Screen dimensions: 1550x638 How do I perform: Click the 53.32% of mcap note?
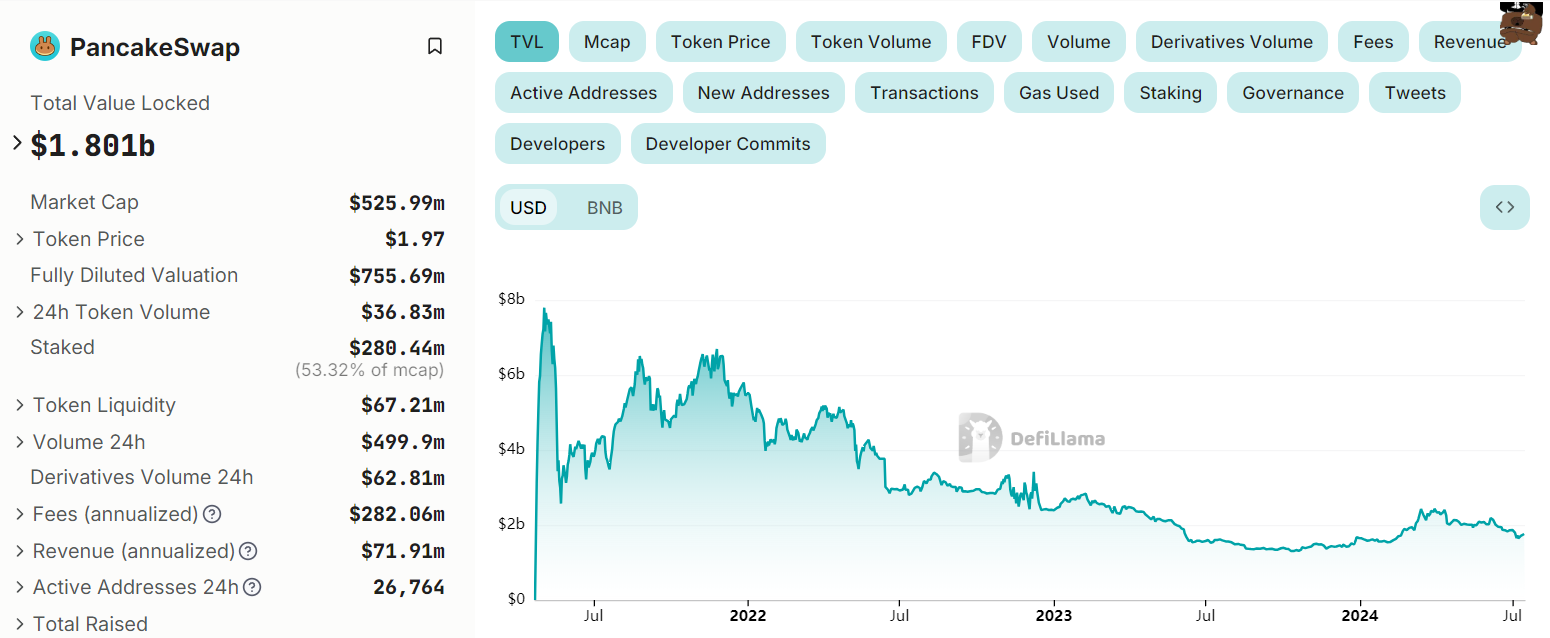pos(370,370)
